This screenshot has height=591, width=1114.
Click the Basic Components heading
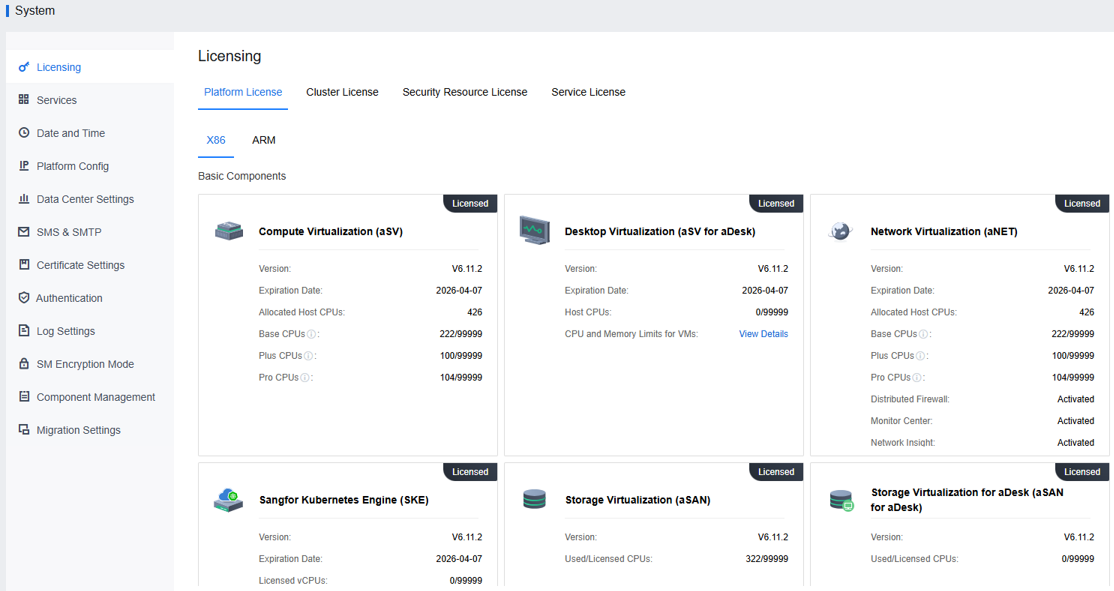pos(242,176)
